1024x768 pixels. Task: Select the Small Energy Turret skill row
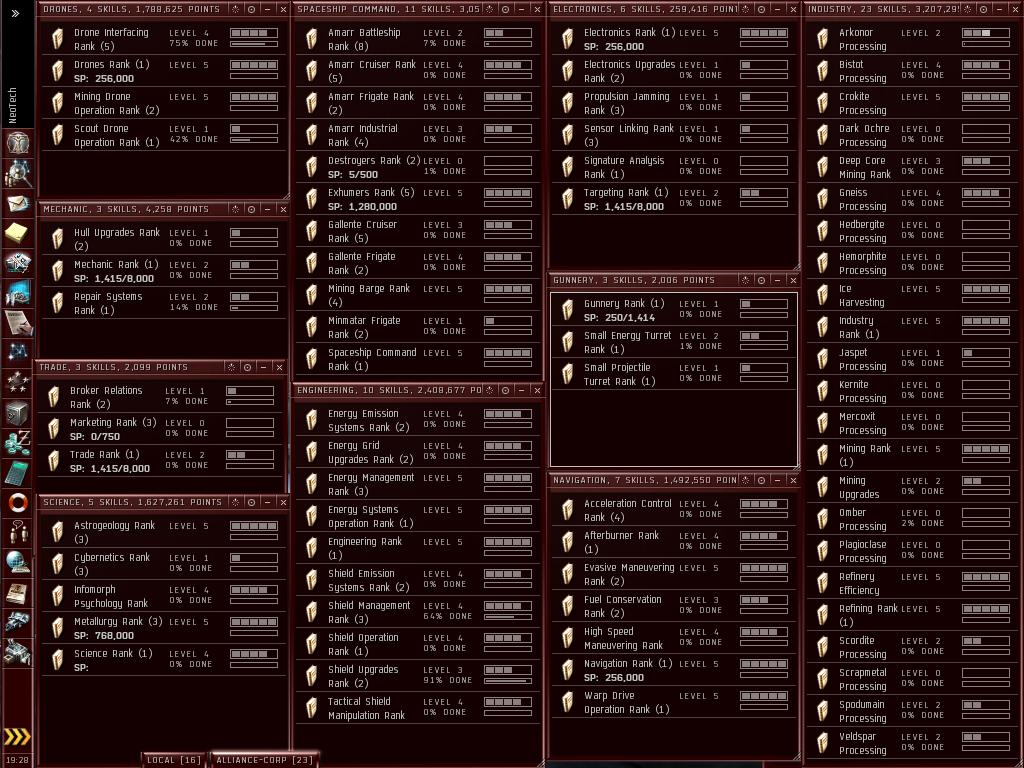(675, 342)
